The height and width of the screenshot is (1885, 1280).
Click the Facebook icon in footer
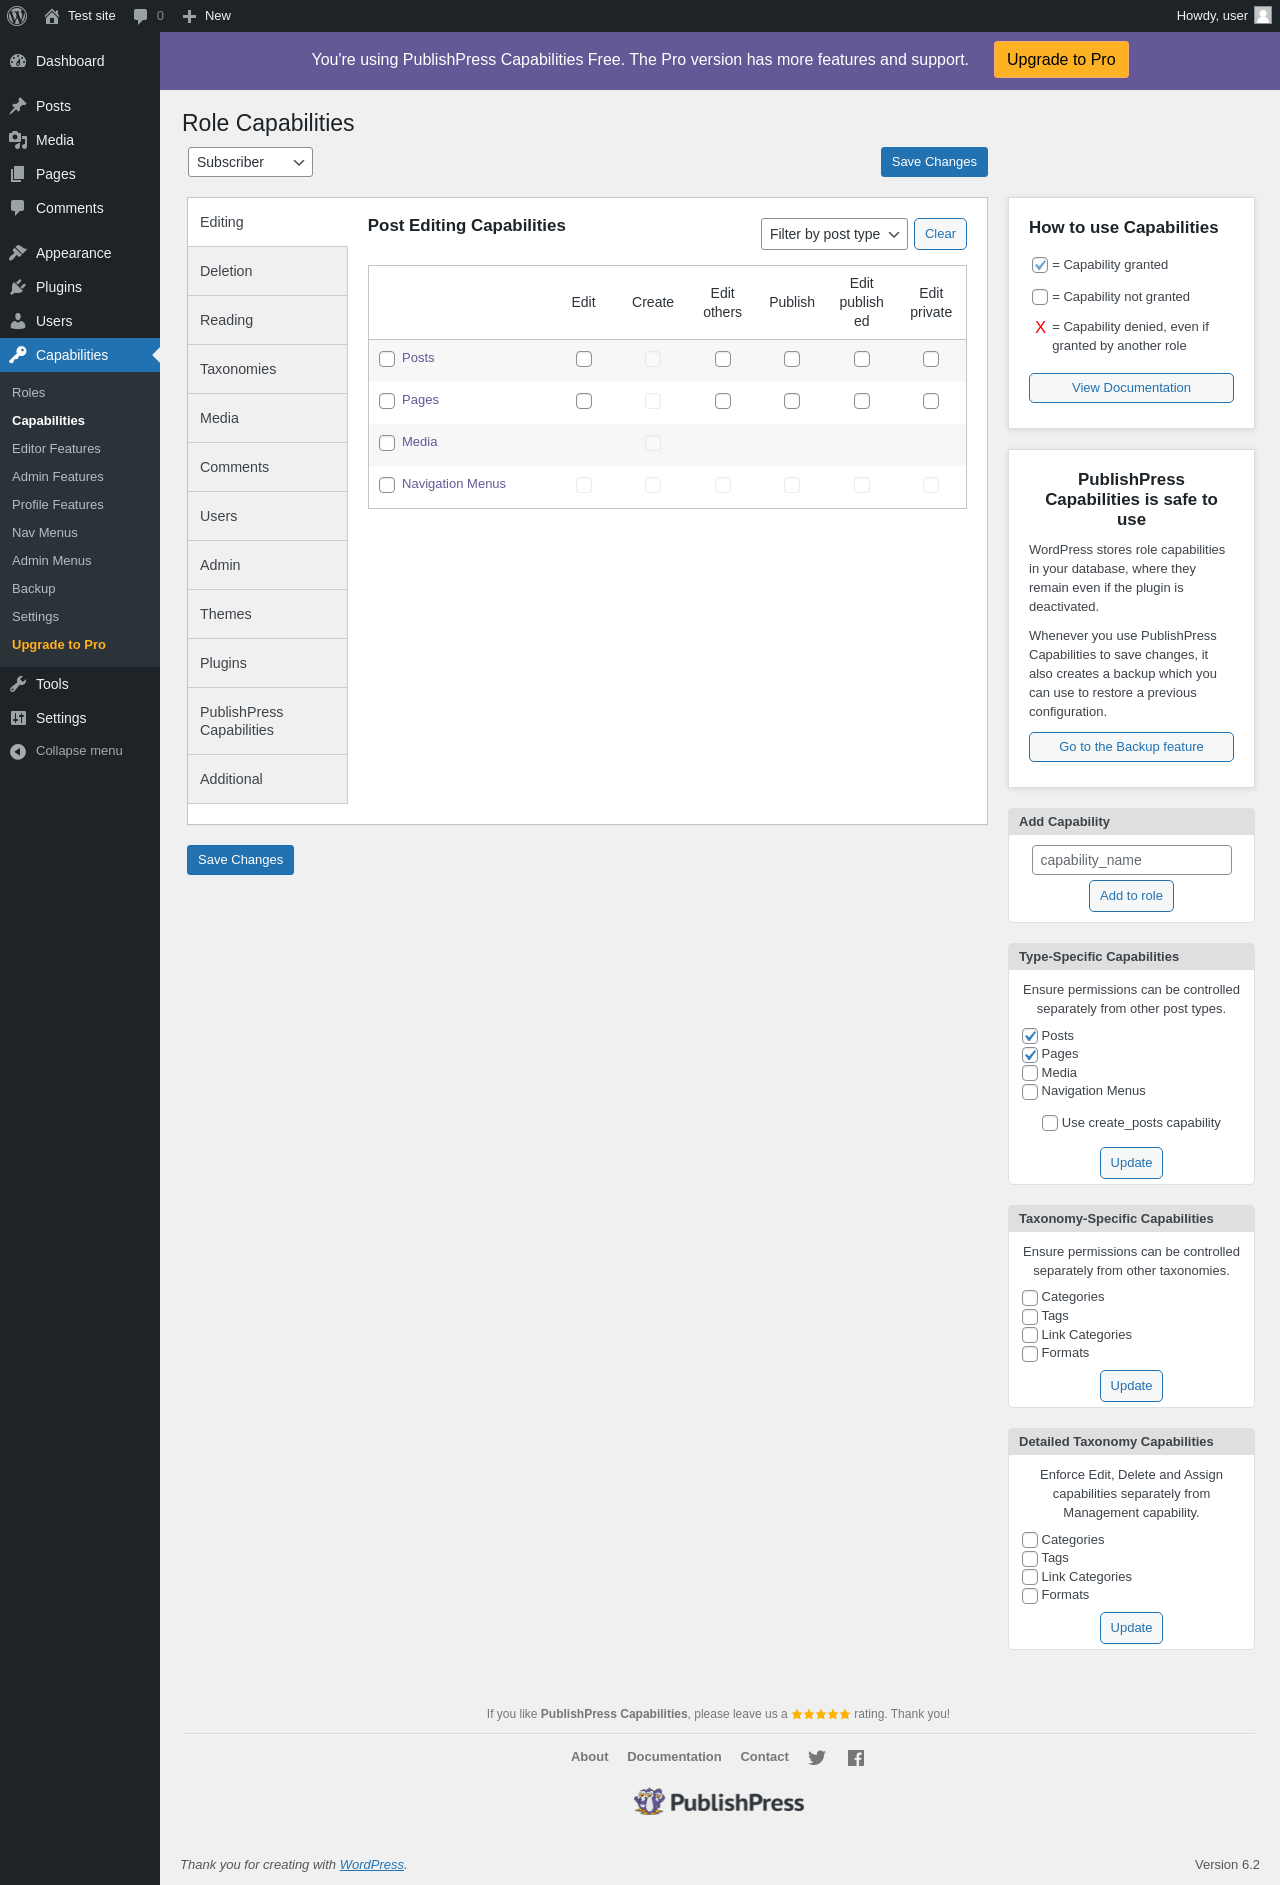pos(856,1758)
